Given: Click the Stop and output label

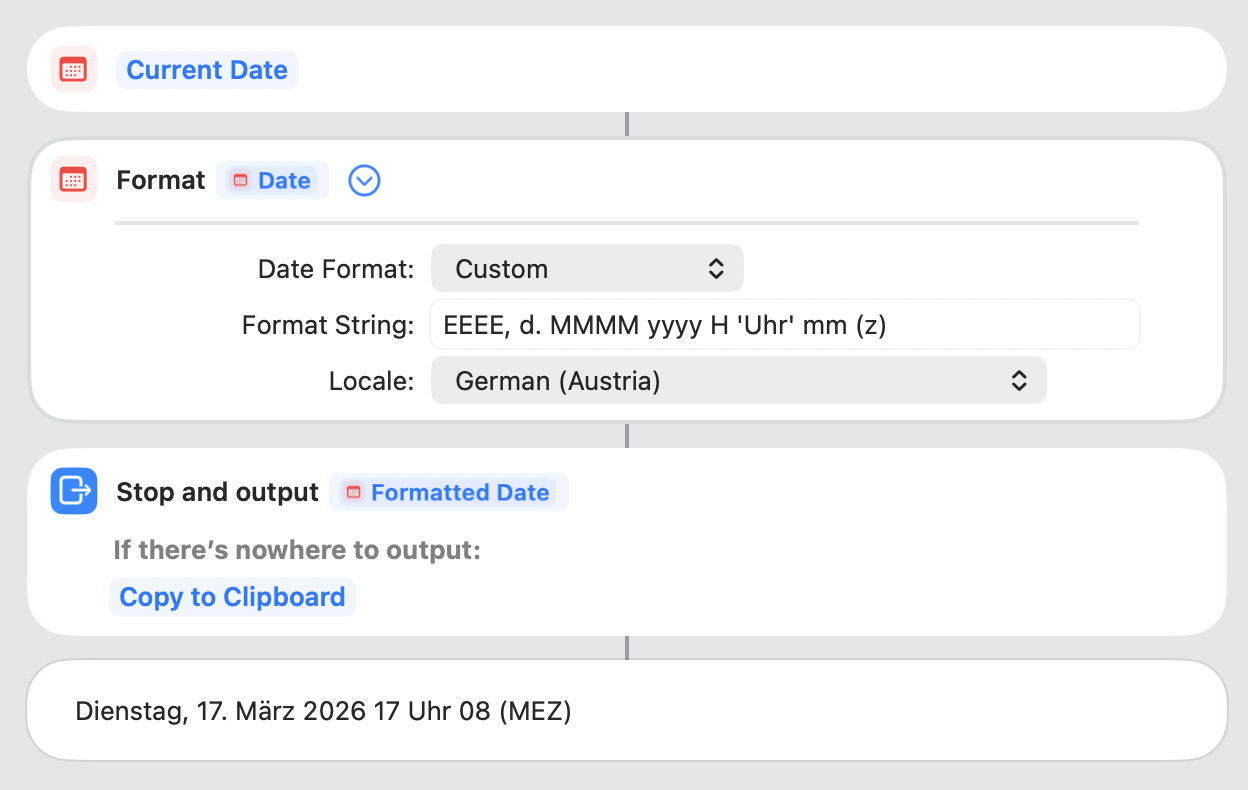Looking at the screenshot, I should click(x=218, y=492).
